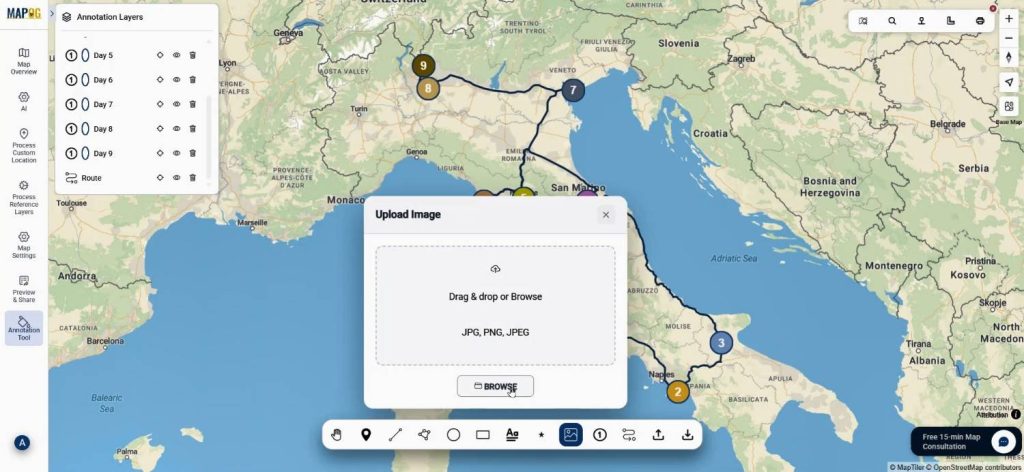The image size is (1024, 472).
Task: Click the drag & drop upload area
Action: click(495, 306)
